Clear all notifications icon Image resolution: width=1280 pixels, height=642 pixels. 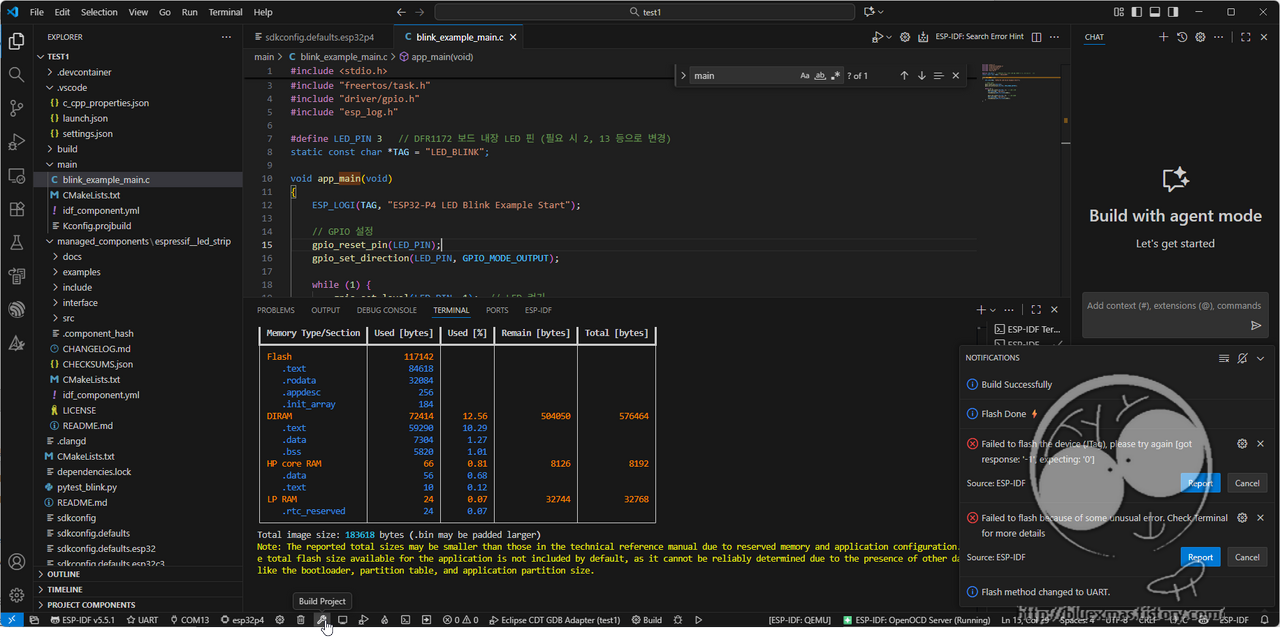1224,358
